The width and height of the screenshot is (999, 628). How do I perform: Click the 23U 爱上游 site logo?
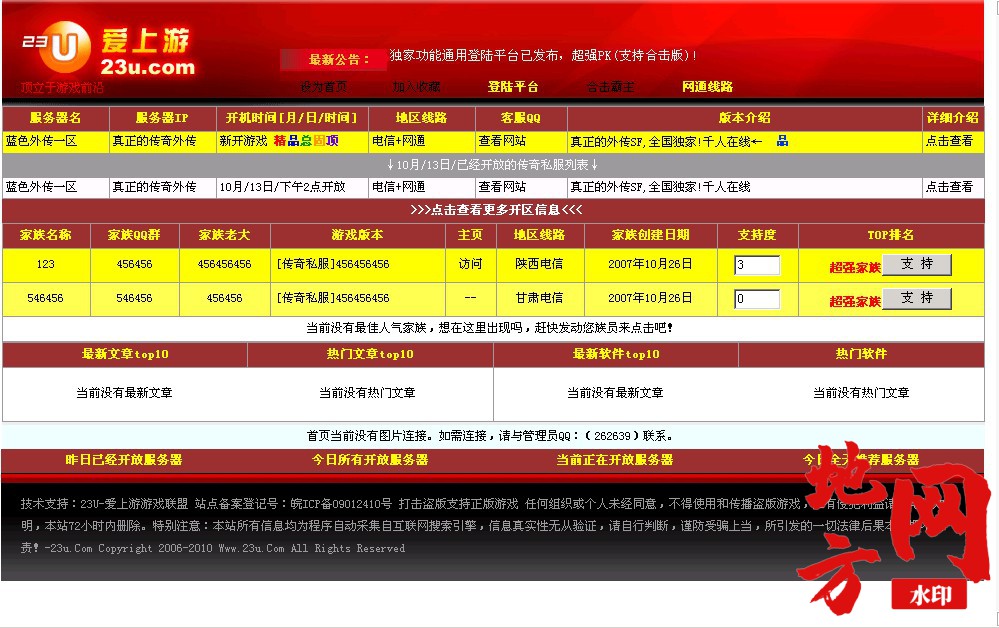pyautogui.click(x=108, y=49)
